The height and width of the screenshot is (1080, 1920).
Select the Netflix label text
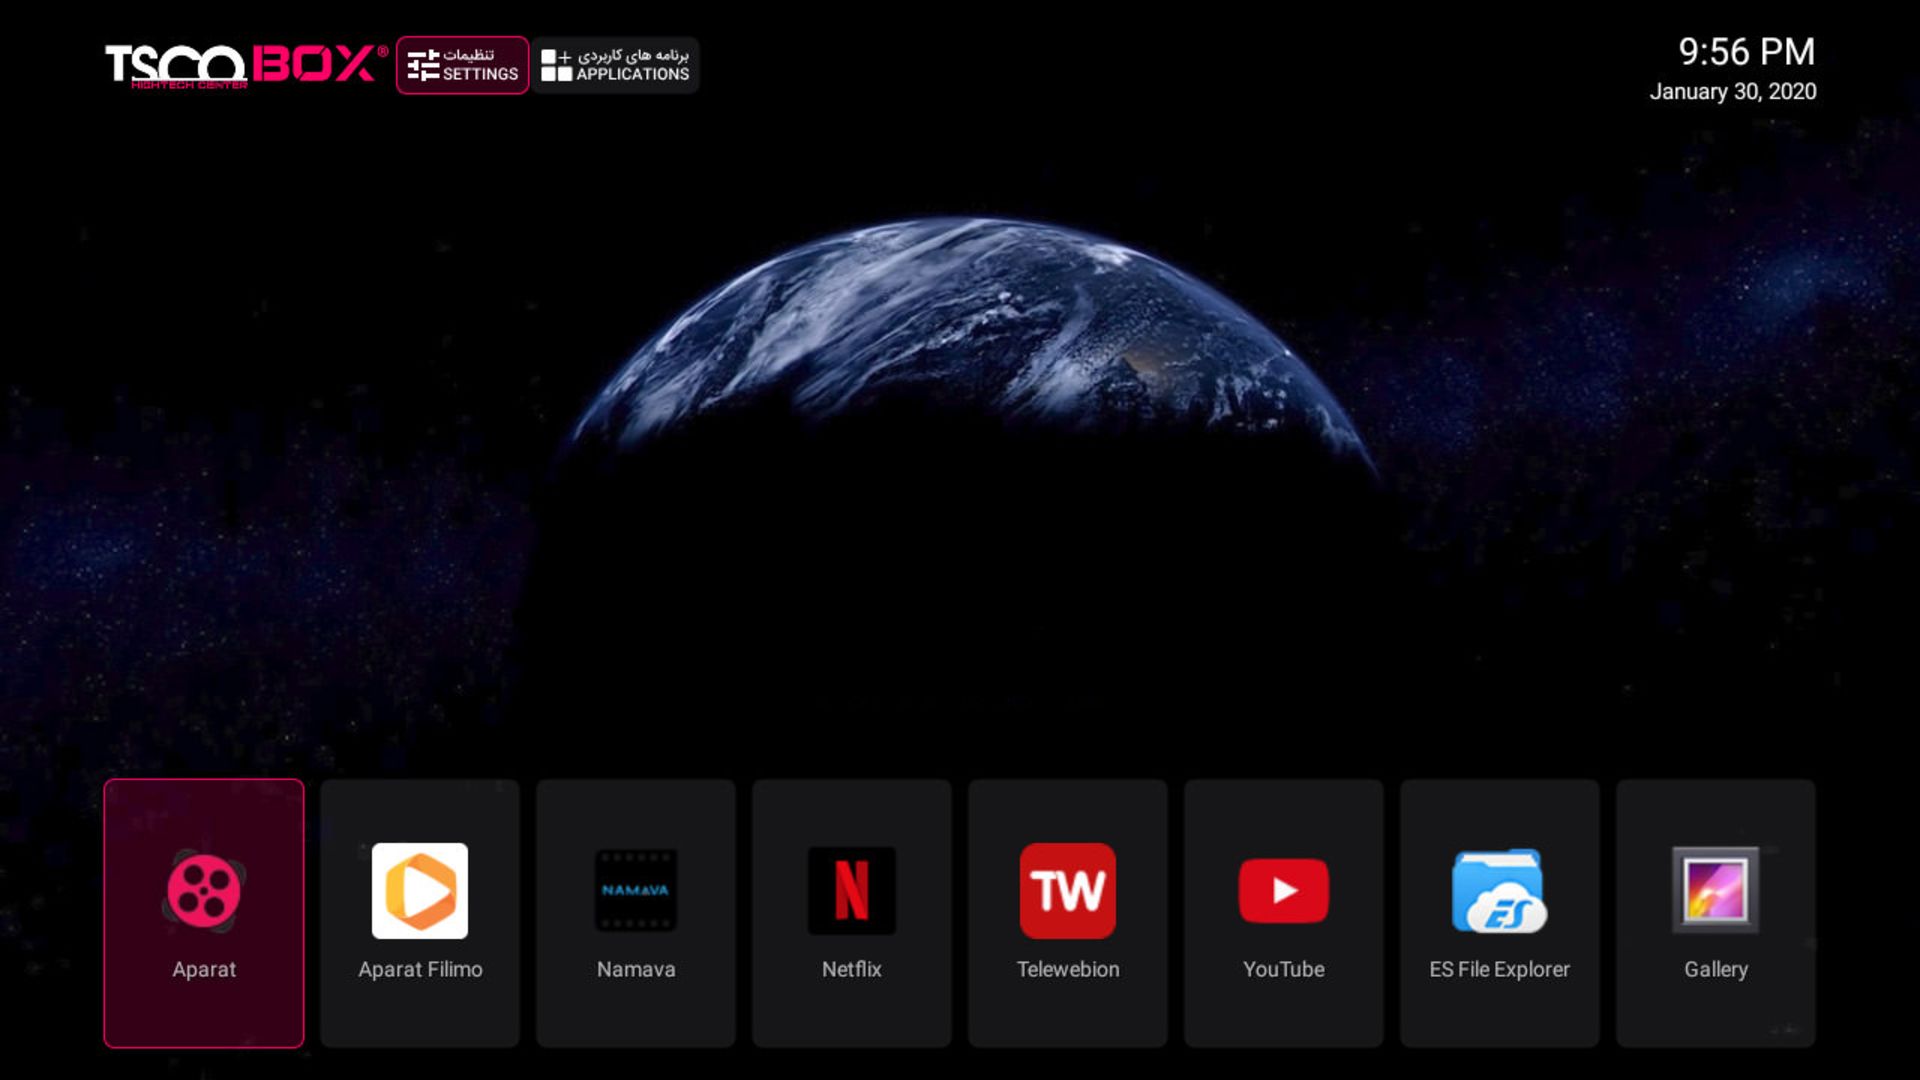(x=852, y=969)
